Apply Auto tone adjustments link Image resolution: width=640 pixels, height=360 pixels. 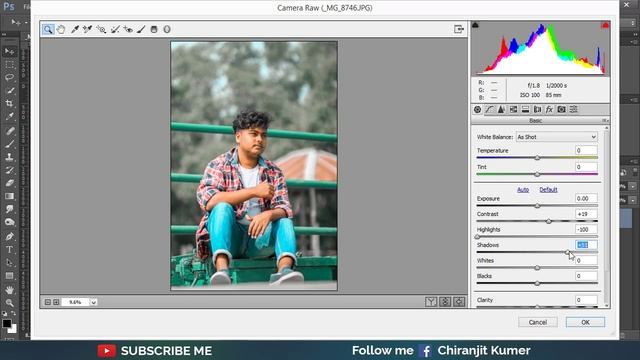coord(523,190)
